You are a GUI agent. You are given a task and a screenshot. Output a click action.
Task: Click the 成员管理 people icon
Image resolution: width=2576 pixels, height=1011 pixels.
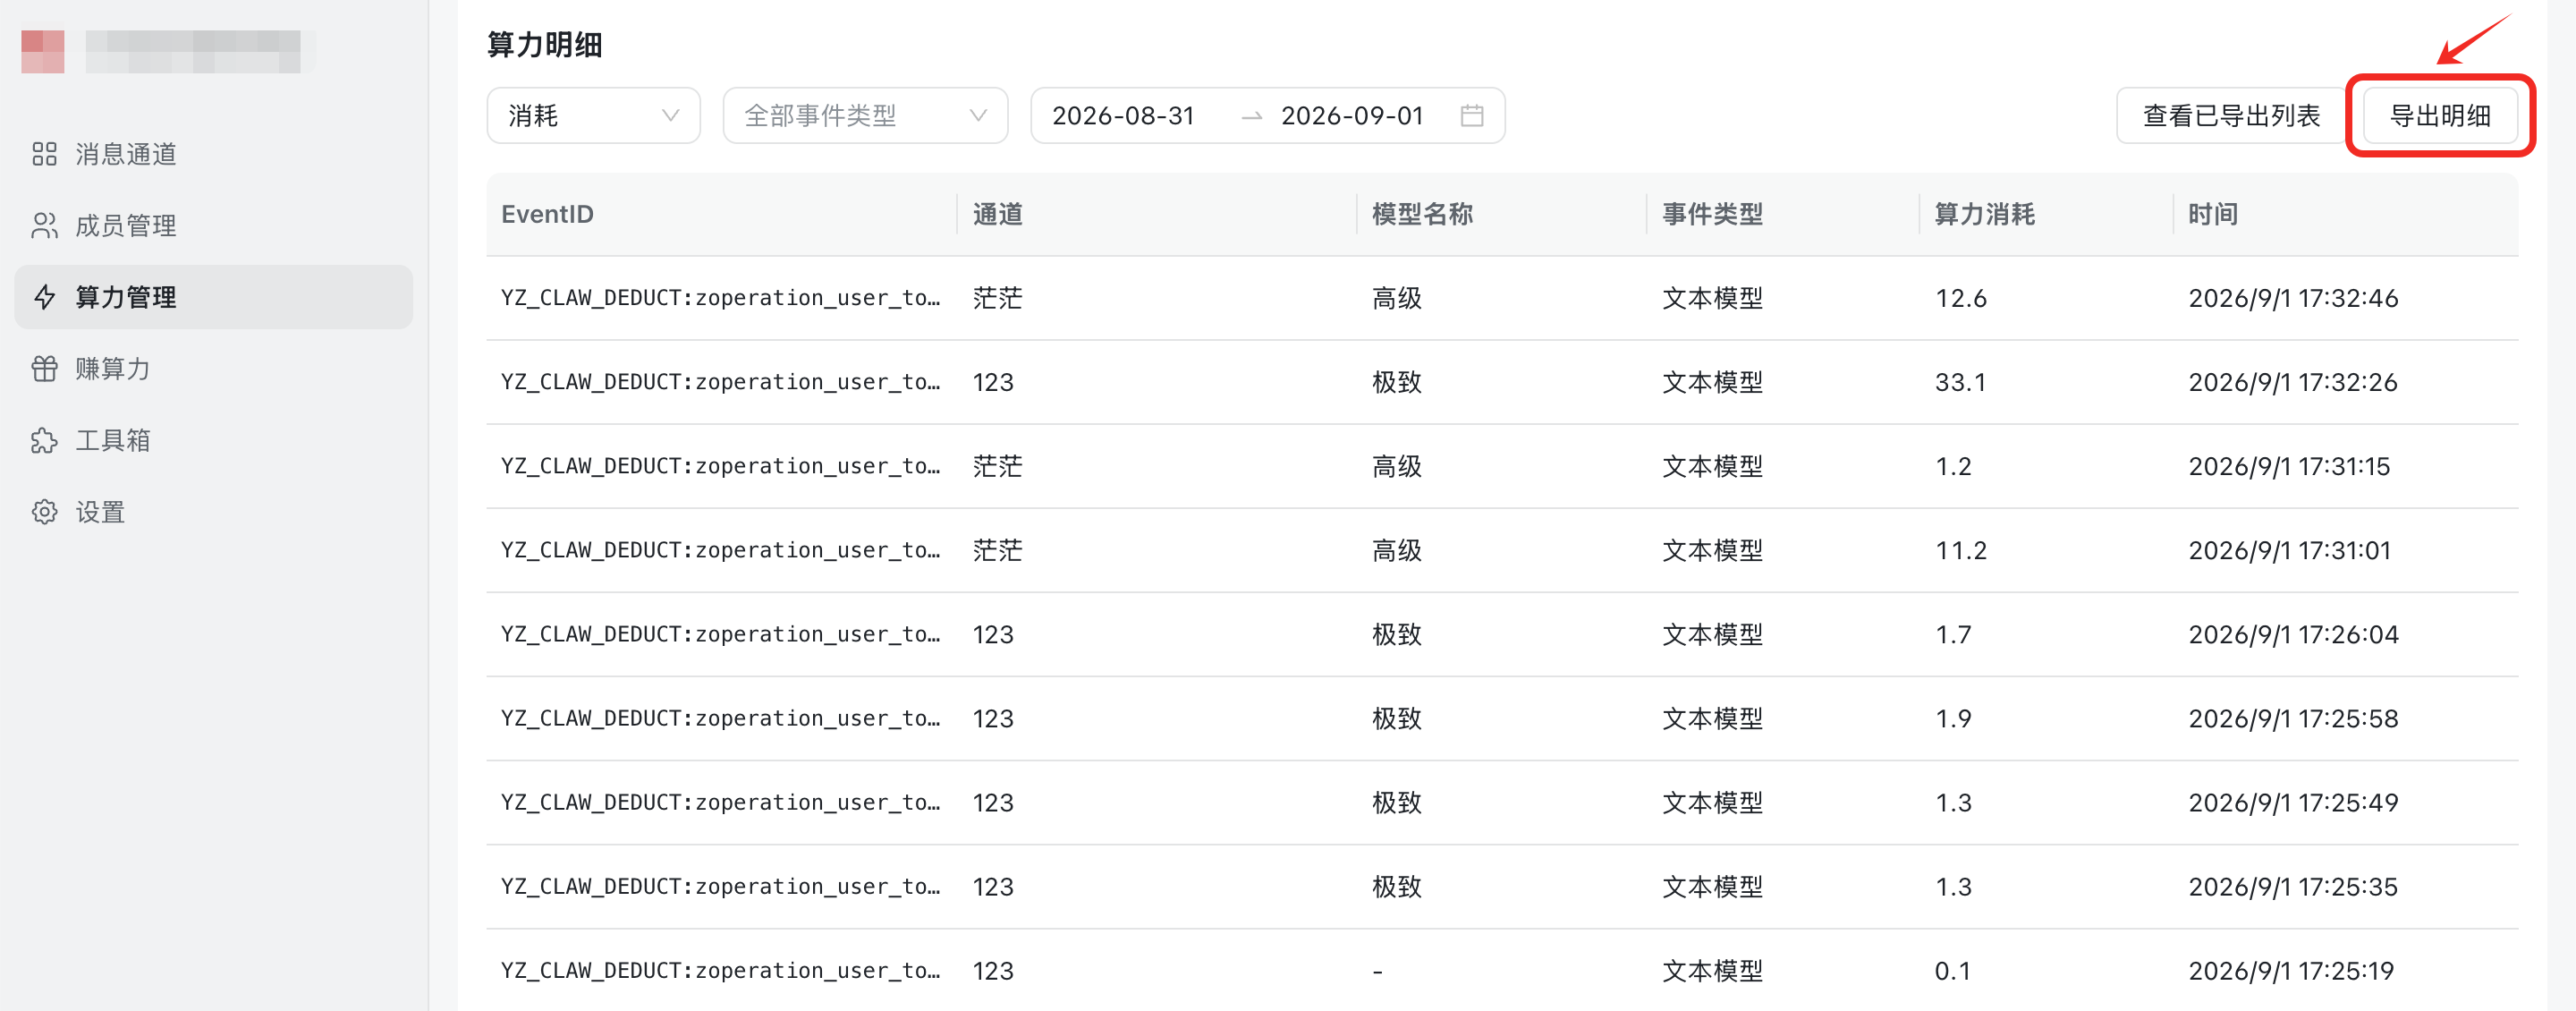point(44,226)
